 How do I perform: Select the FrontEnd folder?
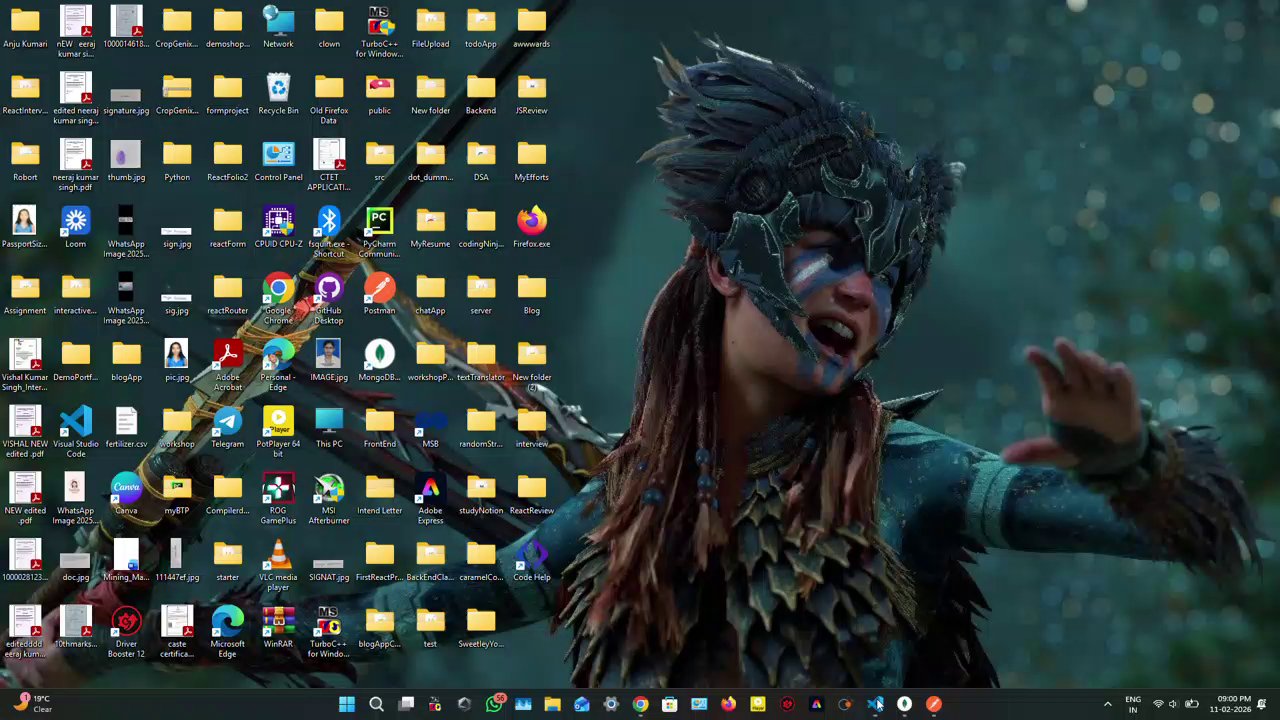tap(379, 427)
